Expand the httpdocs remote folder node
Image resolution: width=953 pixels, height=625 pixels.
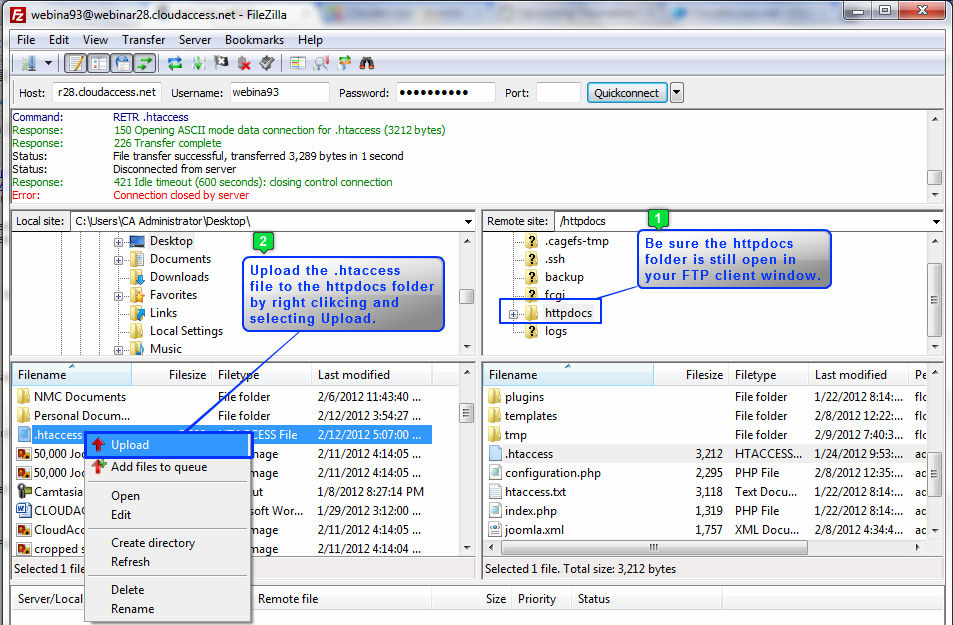point(514,314)
